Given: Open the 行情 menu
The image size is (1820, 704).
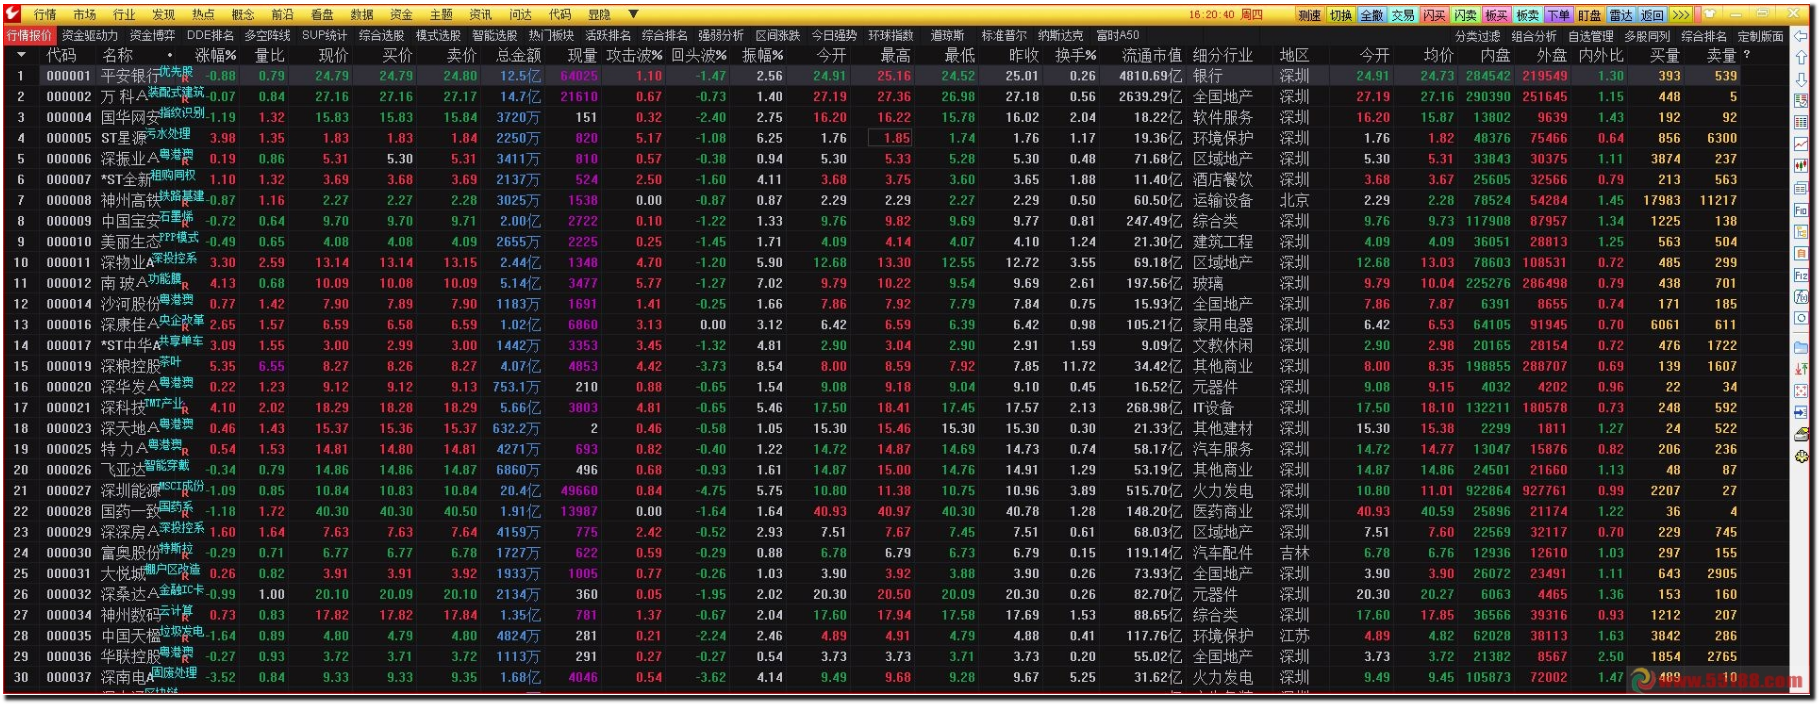Looking at the screenshot, I should tap(45, 14).
